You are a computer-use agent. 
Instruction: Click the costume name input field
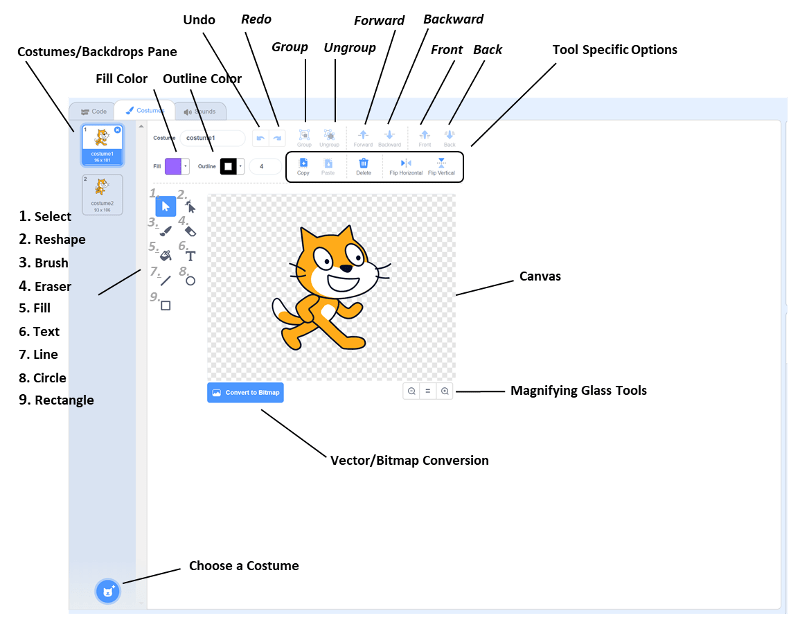(213, 138)
